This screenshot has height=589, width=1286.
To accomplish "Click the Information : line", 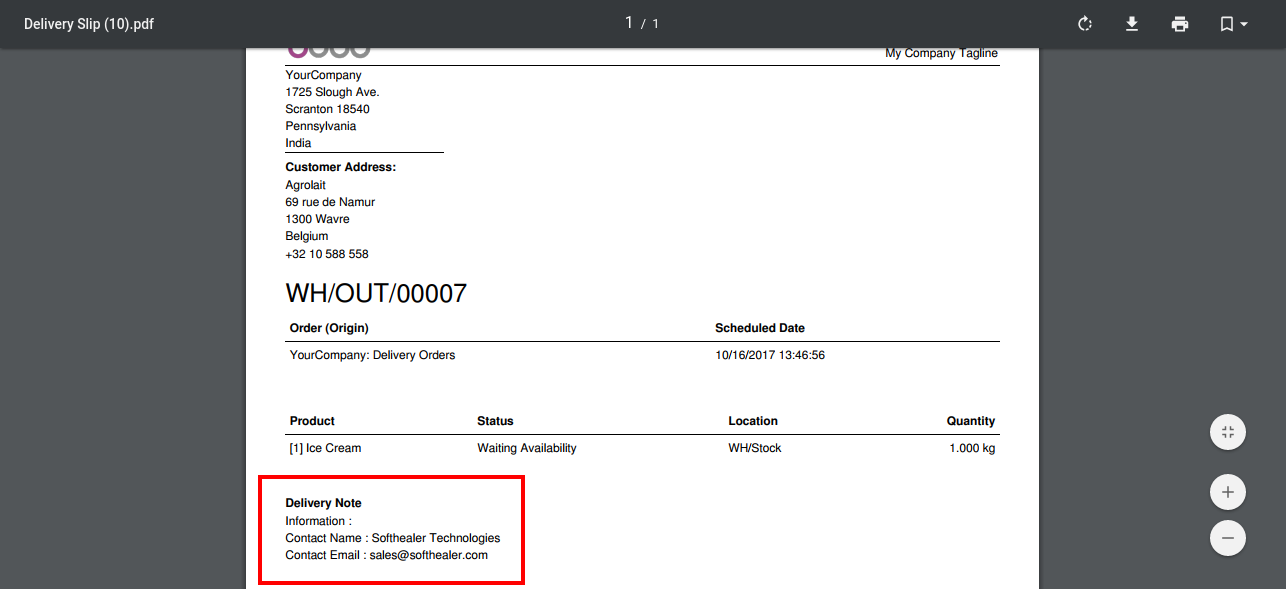I will 319,521.
